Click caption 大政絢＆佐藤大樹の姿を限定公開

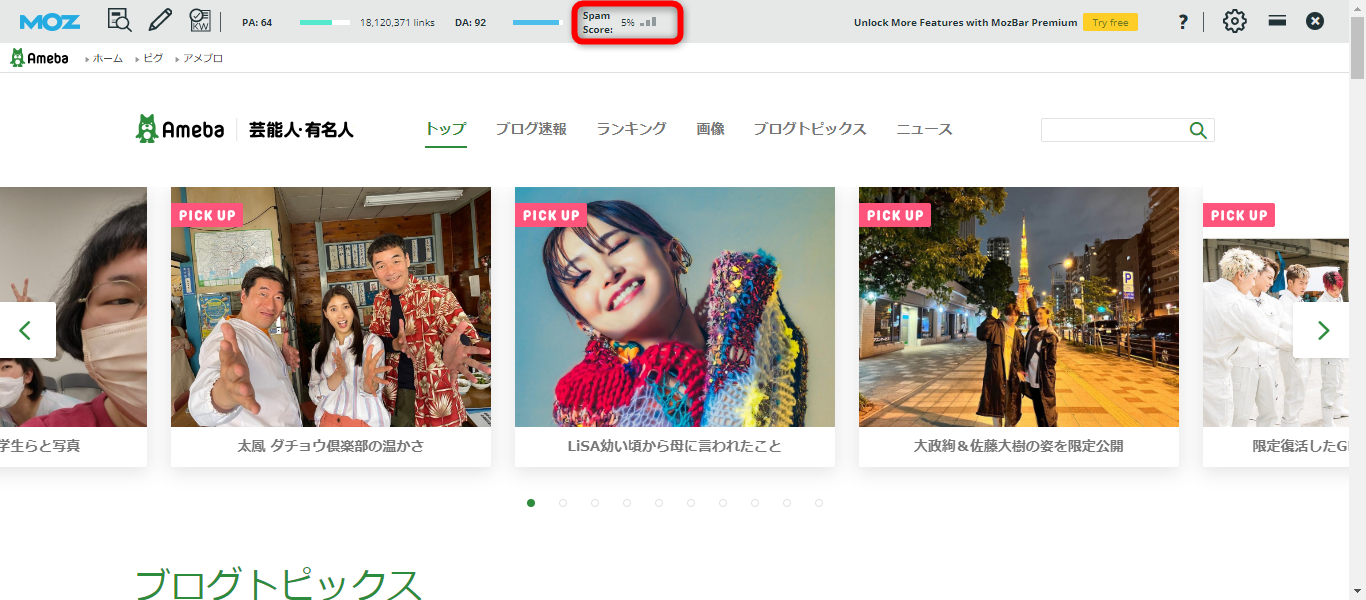(x=1019, y=446)
